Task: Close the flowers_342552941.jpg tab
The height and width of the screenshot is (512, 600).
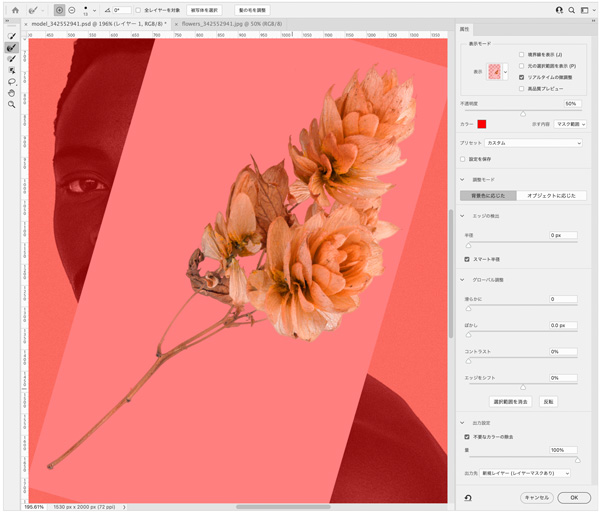Action: 176,24
